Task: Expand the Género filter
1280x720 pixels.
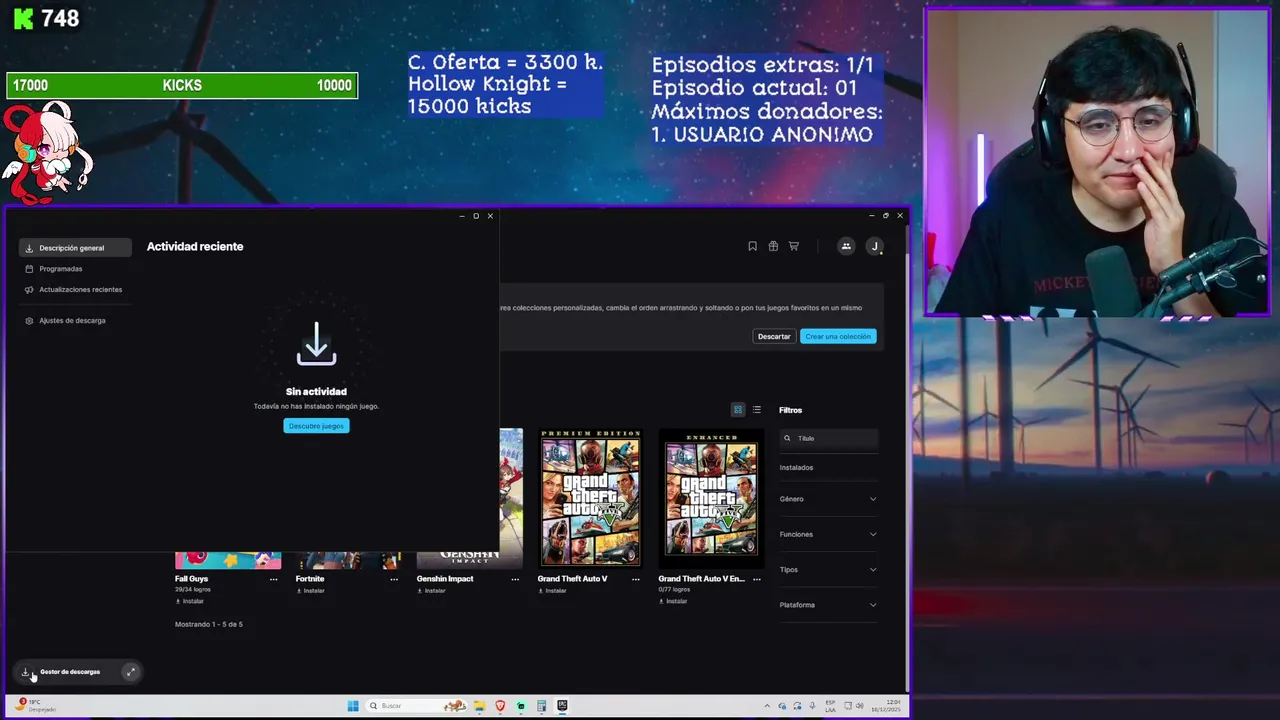Action: pos(828,499)
